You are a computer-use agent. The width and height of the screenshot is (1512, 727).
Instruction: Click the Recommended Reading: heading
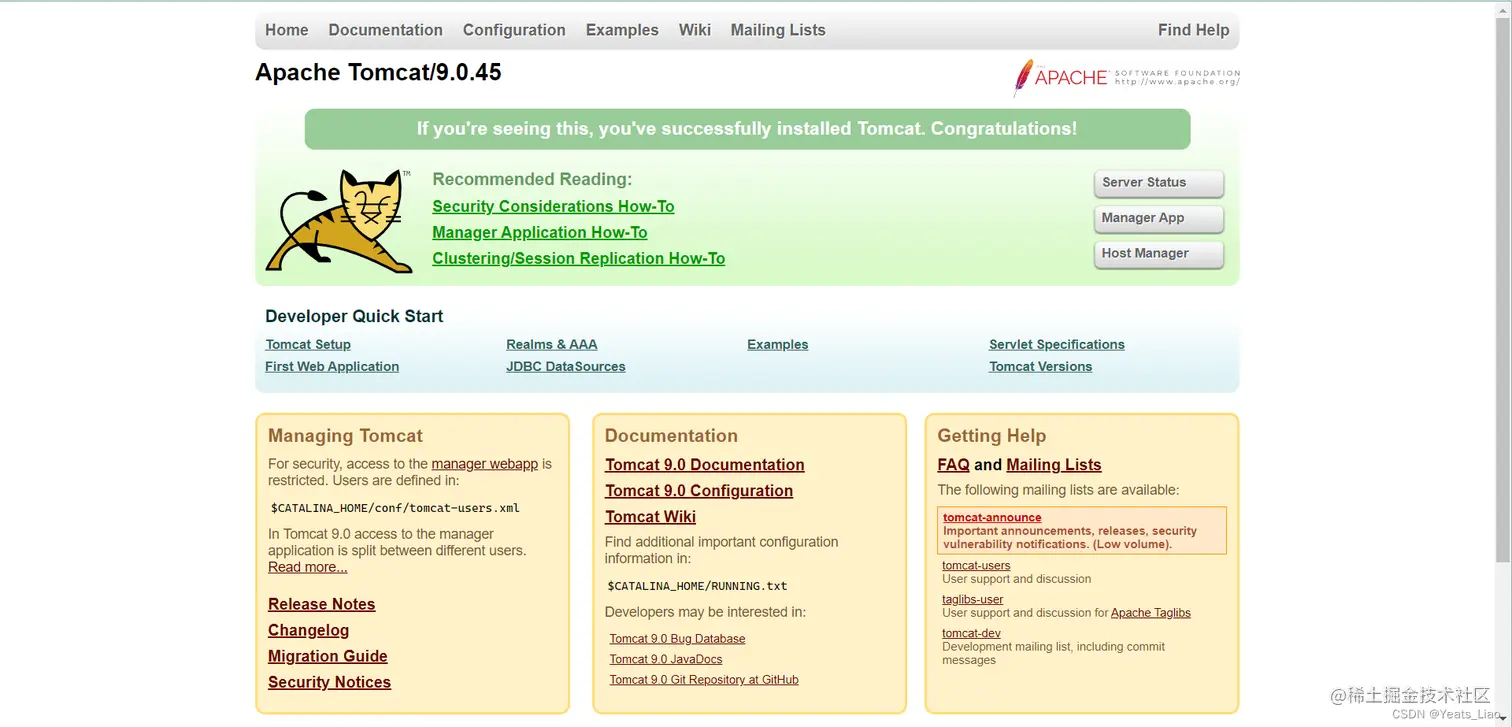tap(533, 180)
